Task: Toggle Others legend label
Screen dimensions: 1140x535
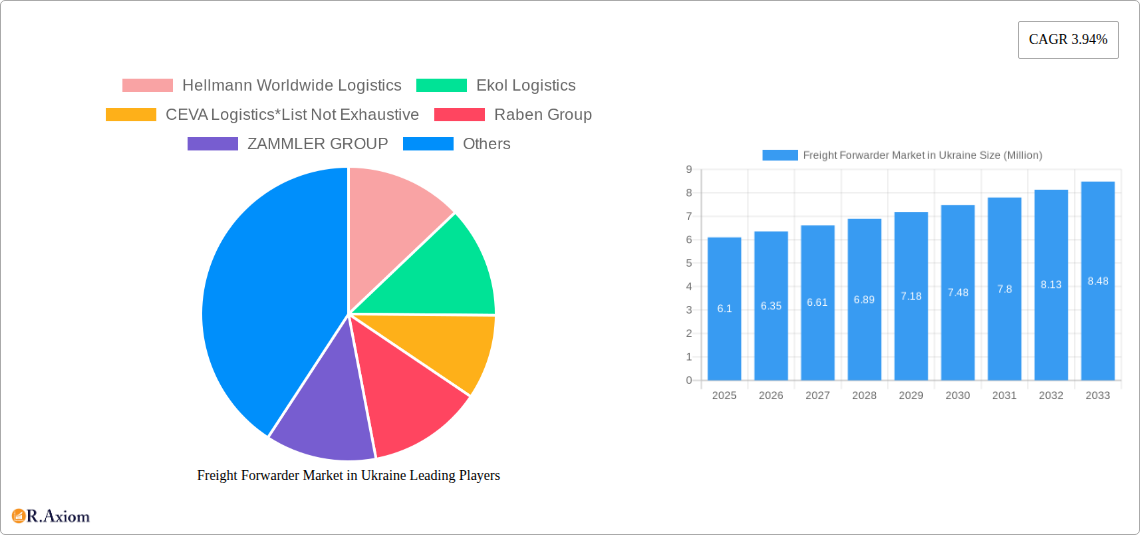Action: (x=486, y=144)
